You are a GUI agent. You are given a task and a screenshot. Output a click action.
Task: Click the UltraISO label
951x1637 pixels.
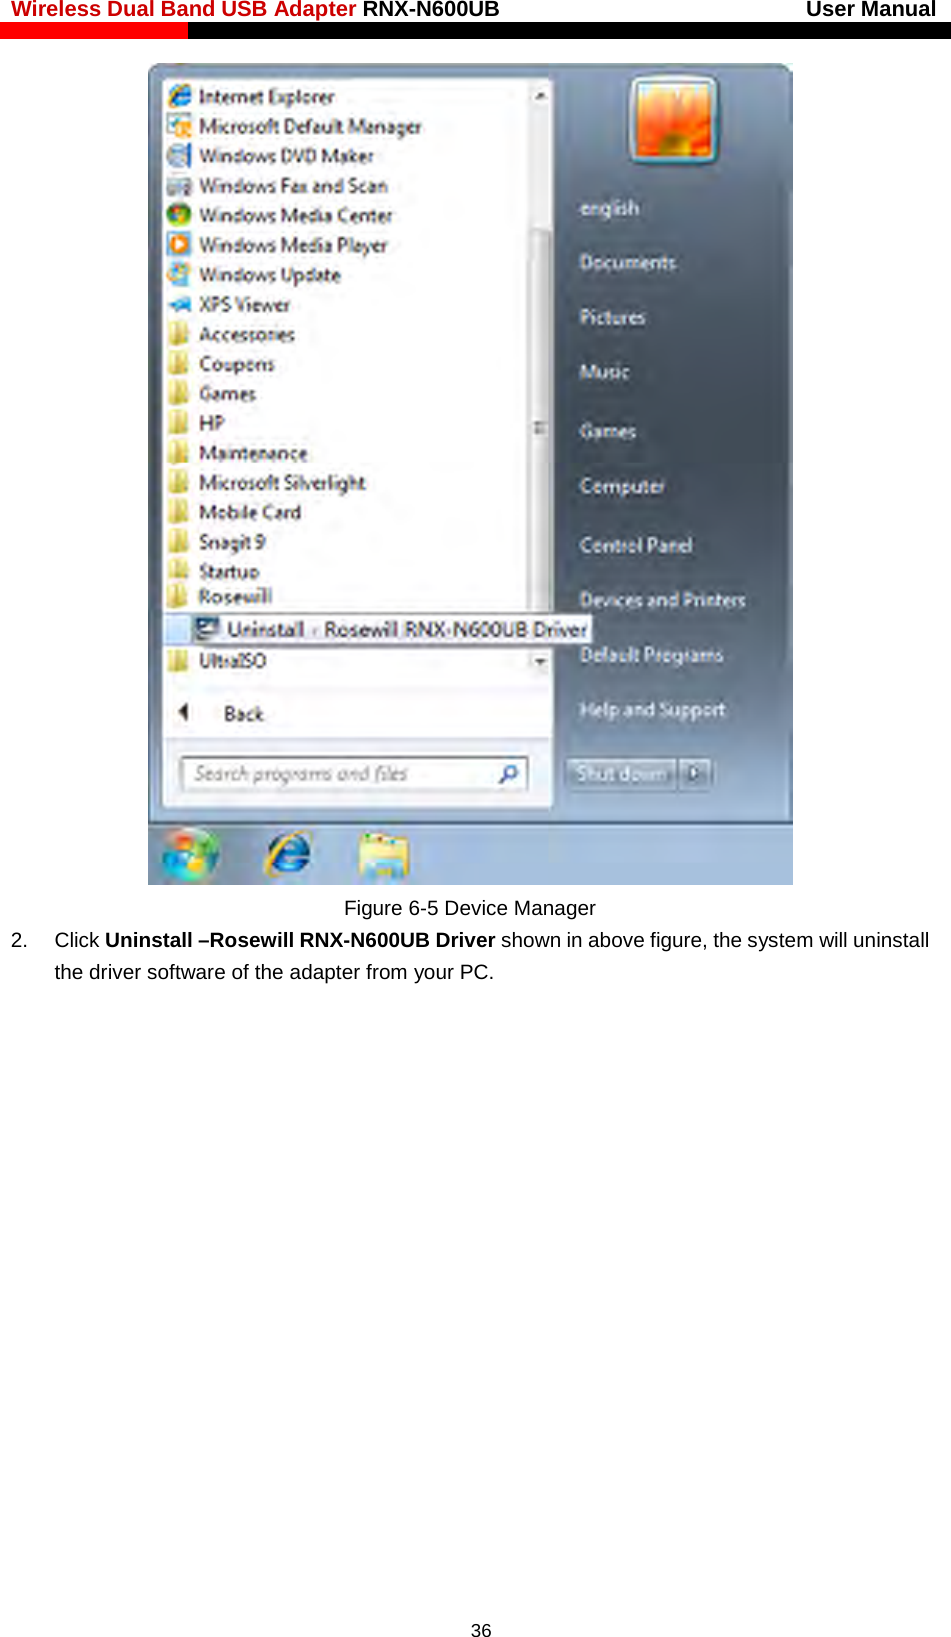point(232,660)
